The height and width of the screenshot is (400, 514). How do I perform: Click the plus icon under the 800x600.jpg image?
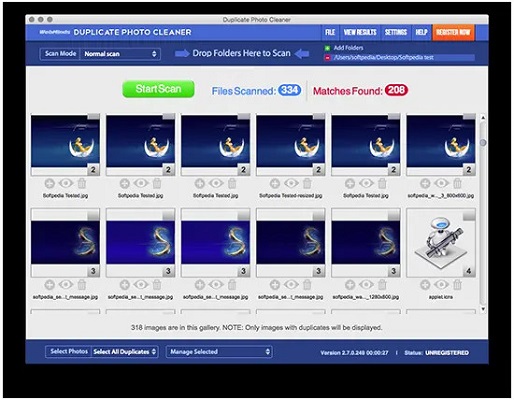[x=425, y=183]
